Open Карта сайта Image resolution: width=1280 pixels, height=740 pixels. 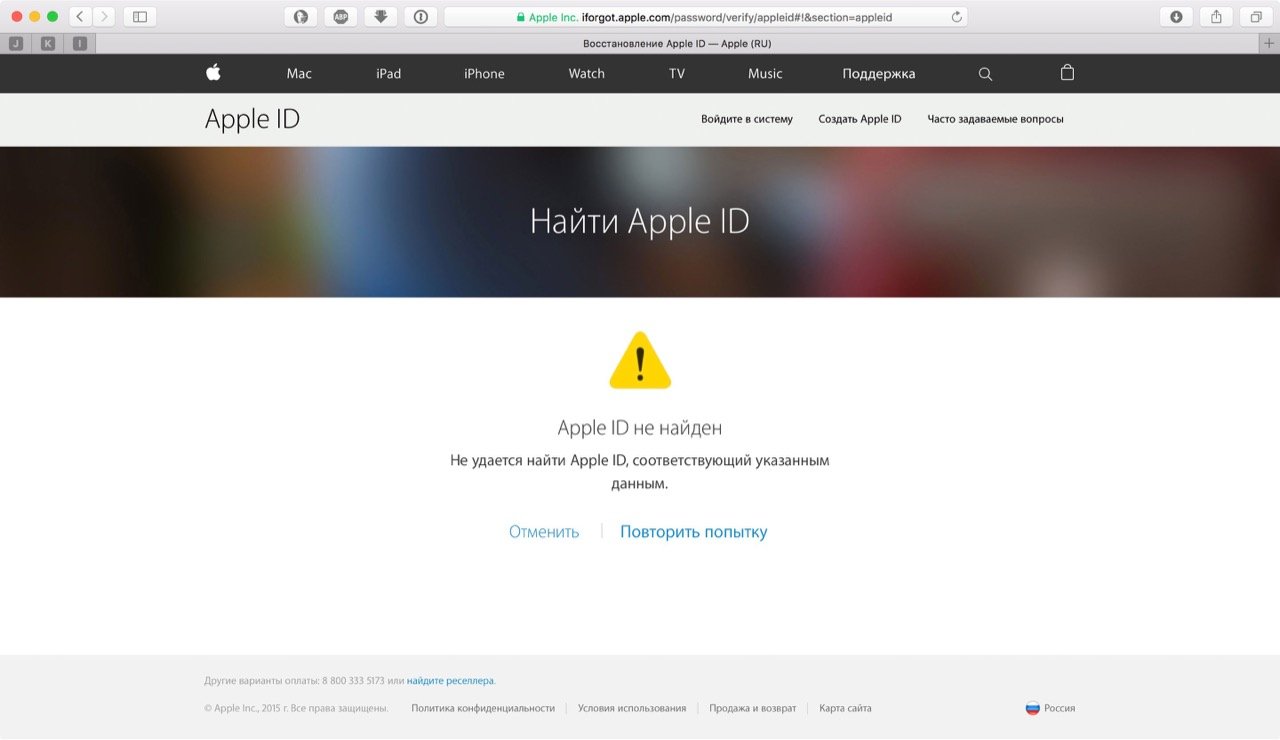(845, 708)
